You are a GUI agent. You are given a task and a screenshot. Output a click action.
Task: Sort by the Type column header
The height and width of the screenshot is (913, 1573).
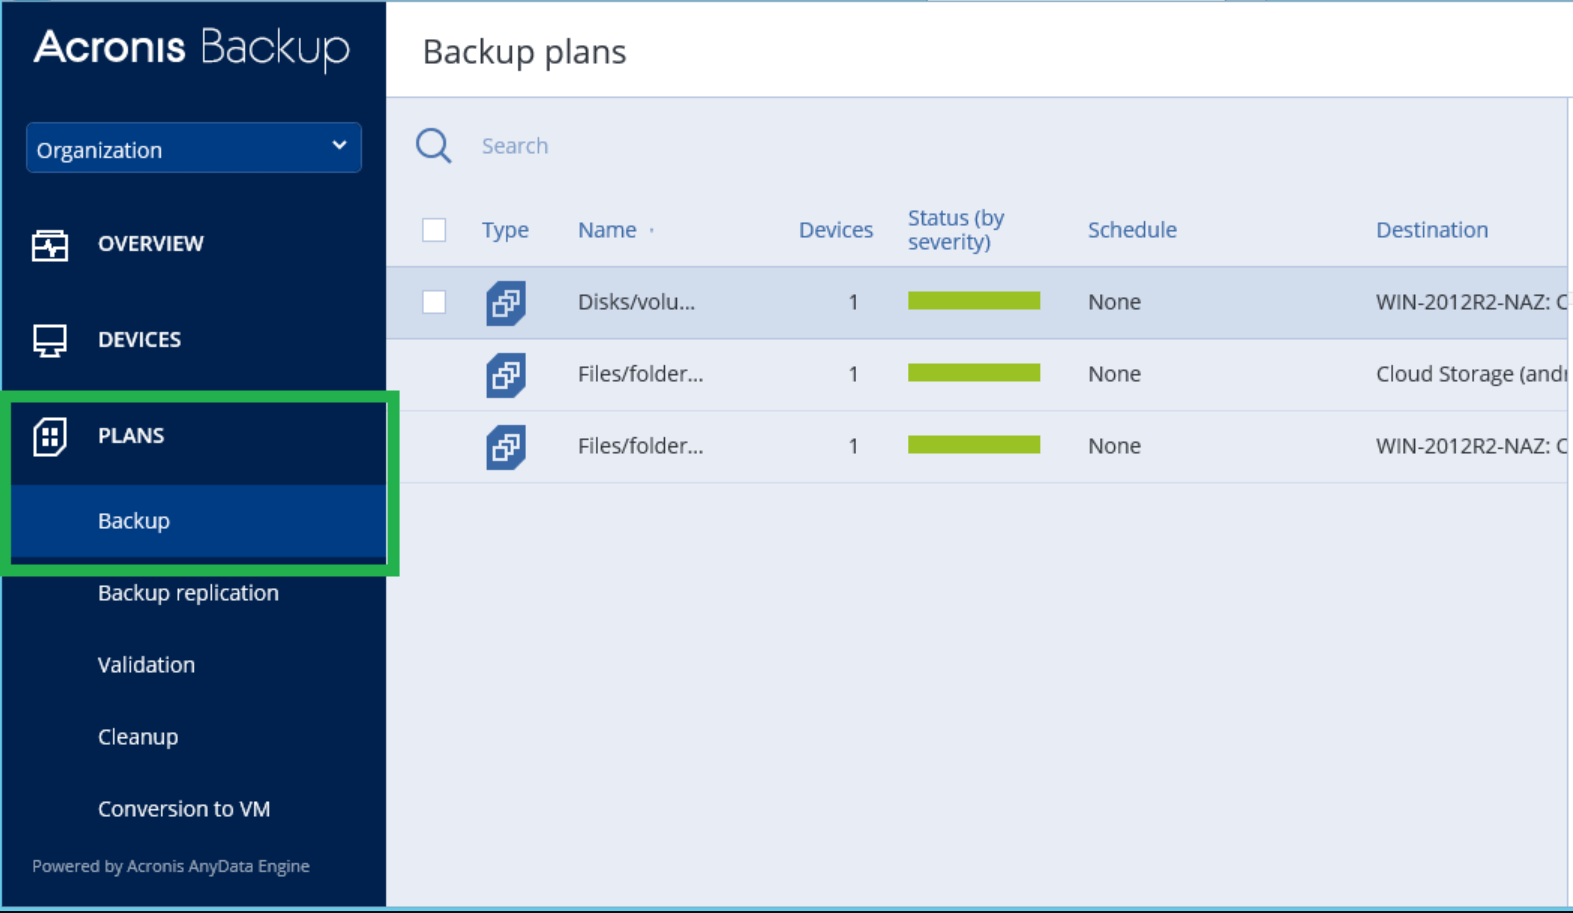(505, 230)
